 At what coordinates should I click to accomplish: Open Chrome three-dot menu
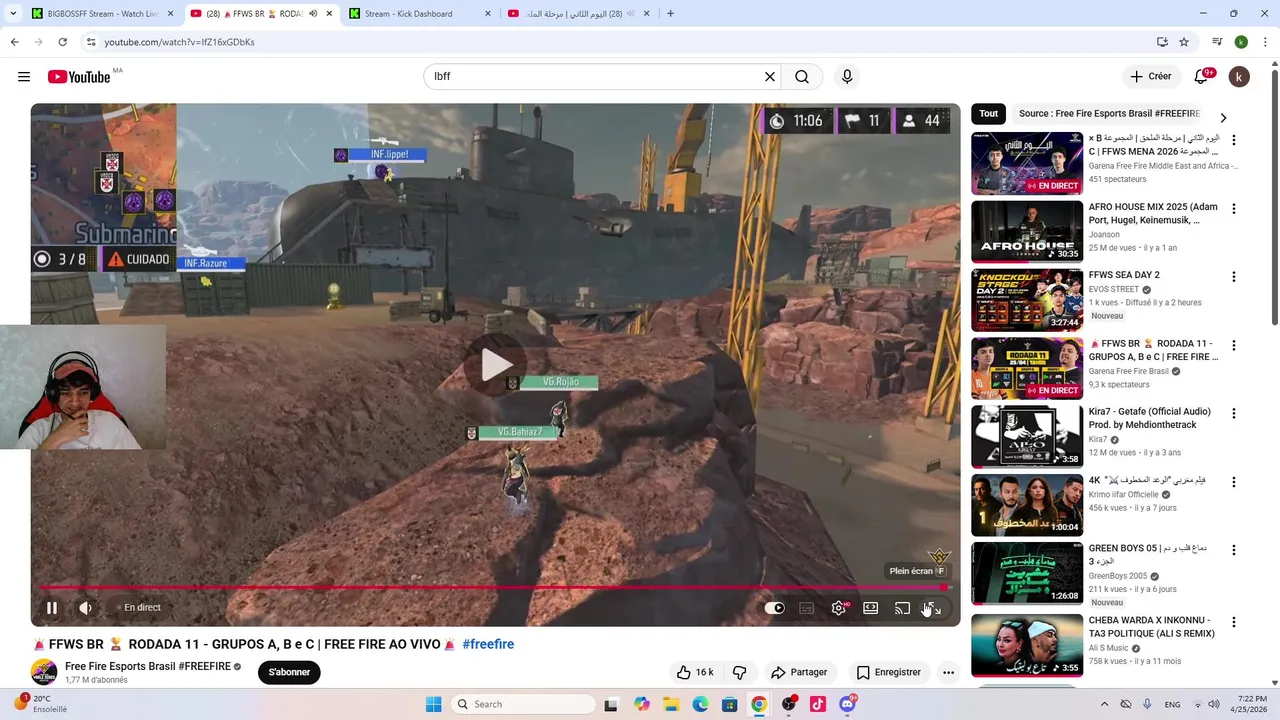click(x=1263, y=42)
